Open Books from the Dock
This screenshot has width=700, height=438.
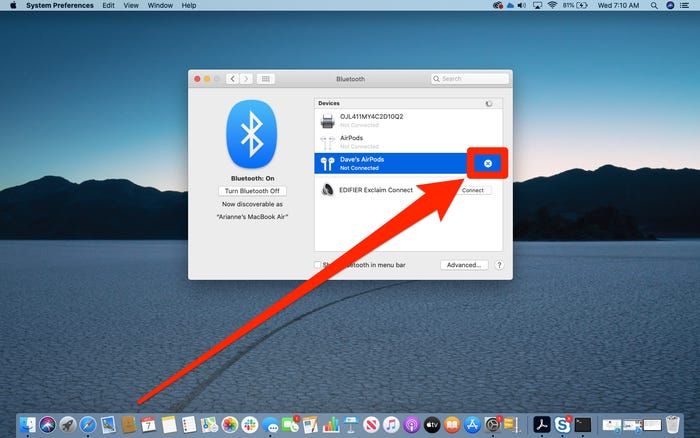click(452, 425)
